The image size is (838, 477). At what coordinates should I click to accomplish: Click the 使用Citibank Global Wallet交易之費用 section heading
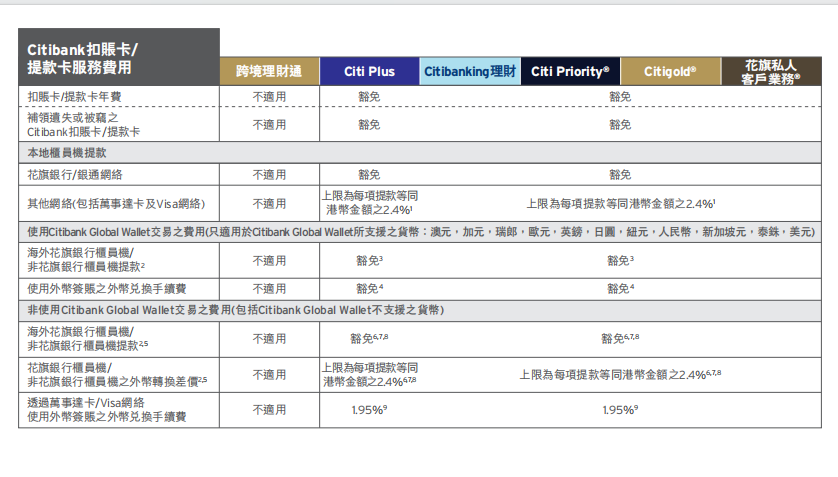[418, 232]
